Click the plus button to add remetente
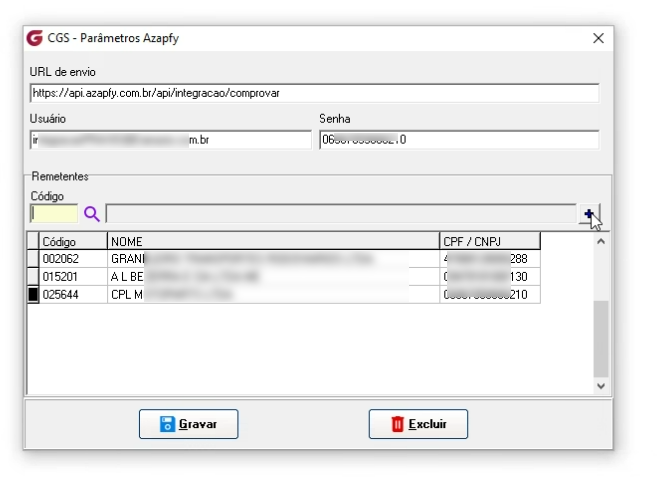 point(590,214)
